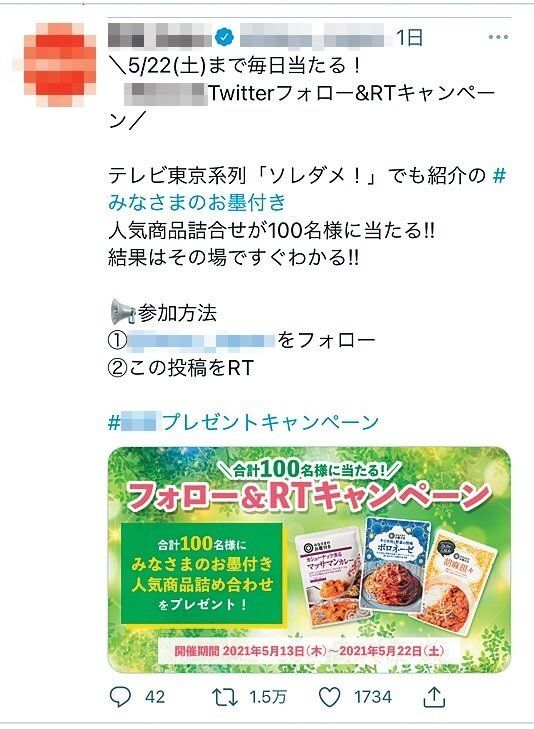Click the blue verified badge icon
Viewport: 534px width, 729px height.
pos(225,37)
